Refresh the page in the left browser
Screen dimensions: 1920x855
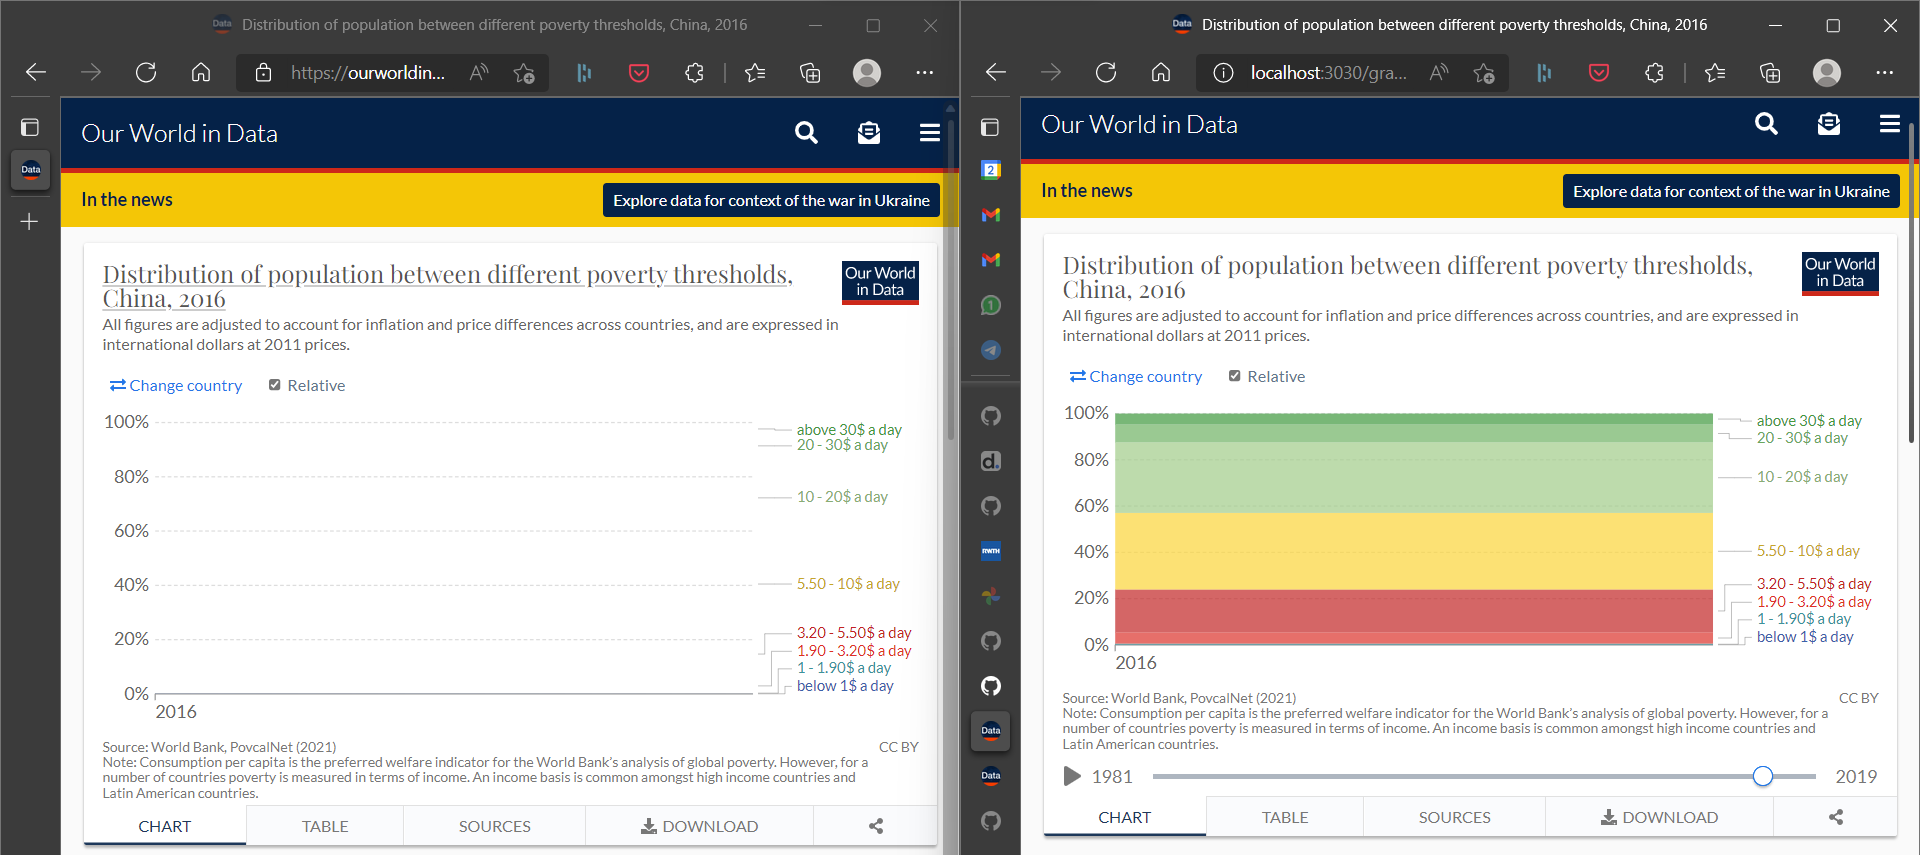(146, 72)
